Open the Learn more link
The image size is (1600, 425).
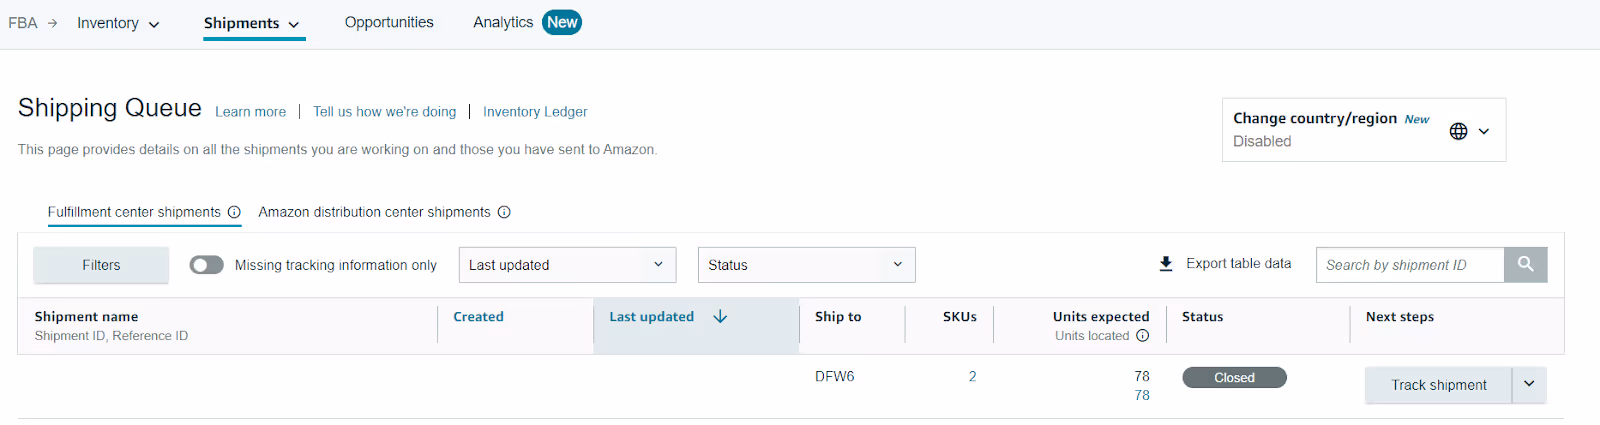[x=250, y=112]
